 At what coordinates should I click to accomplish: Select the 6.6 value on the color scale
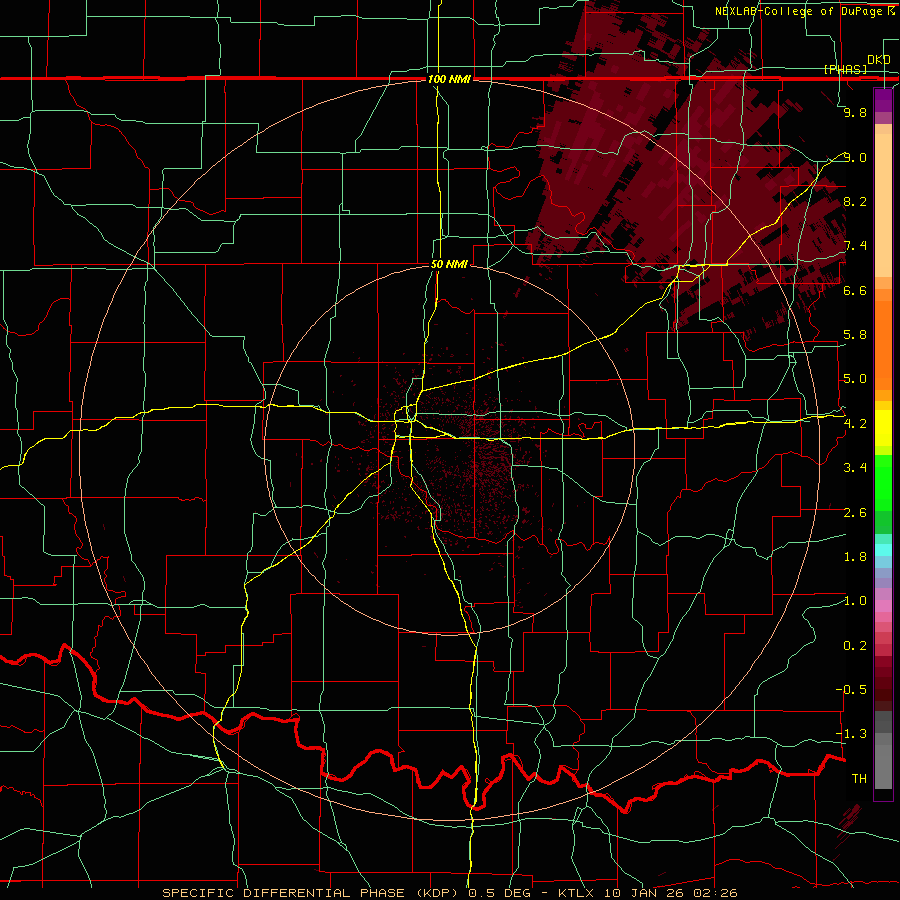tap(855, 290)
